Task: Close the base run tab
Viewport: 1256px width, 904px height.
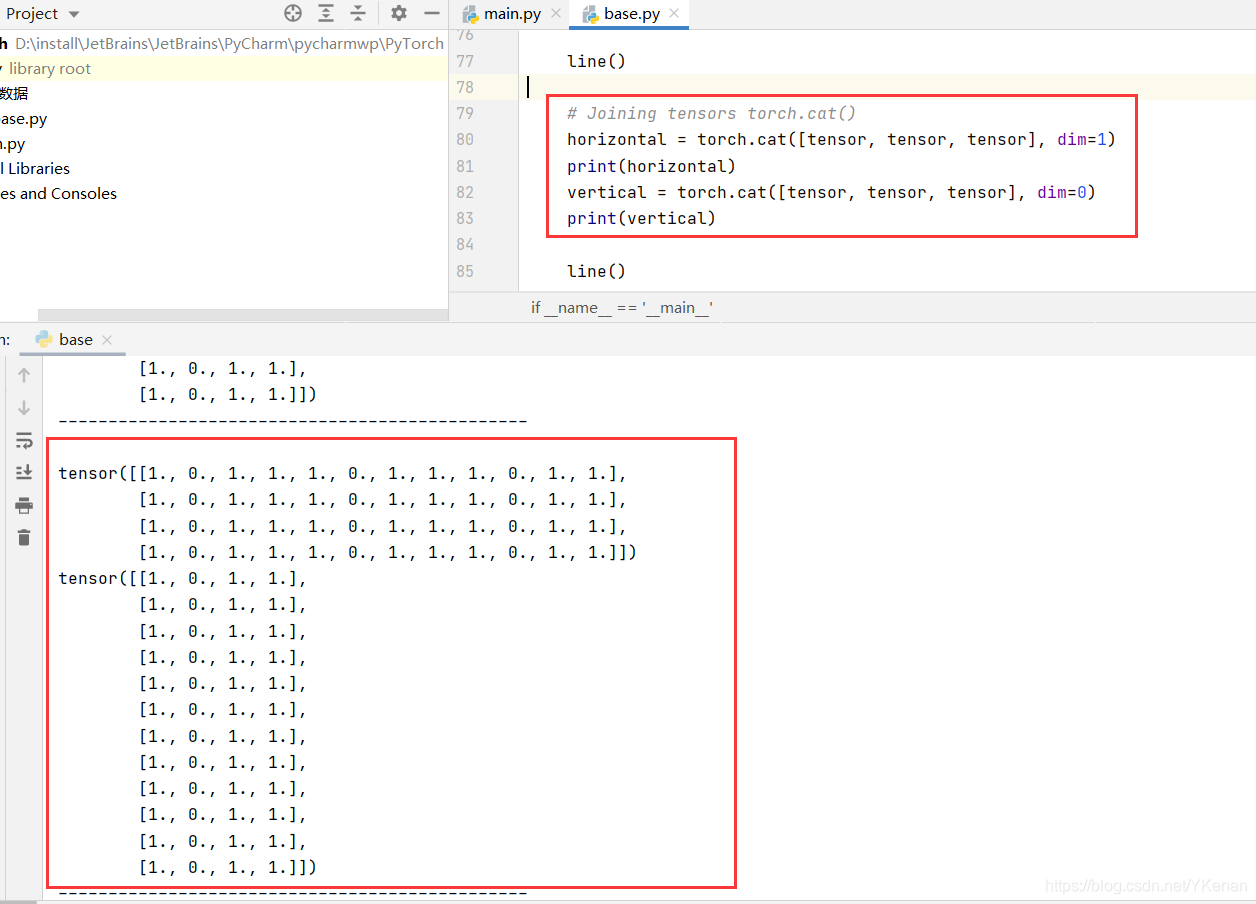Action: coord(107,340)
